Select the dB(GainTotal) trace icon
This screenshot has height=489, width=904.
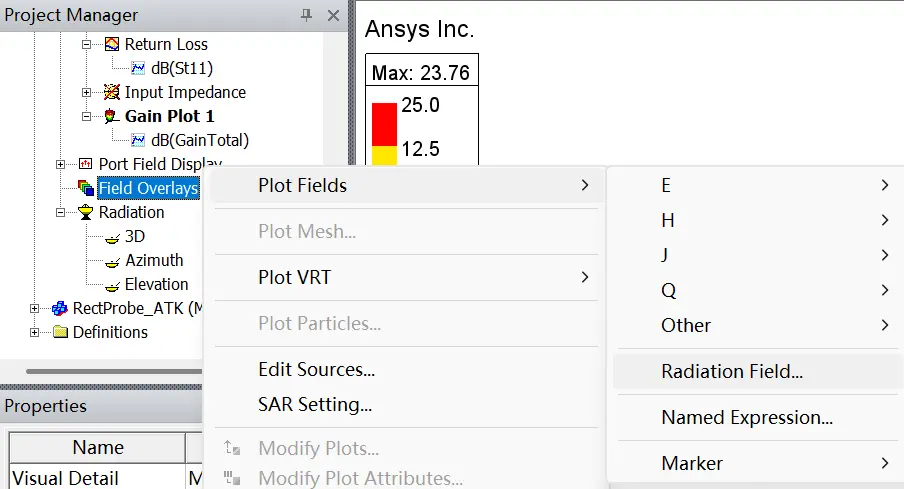click(x=138, y=140)
